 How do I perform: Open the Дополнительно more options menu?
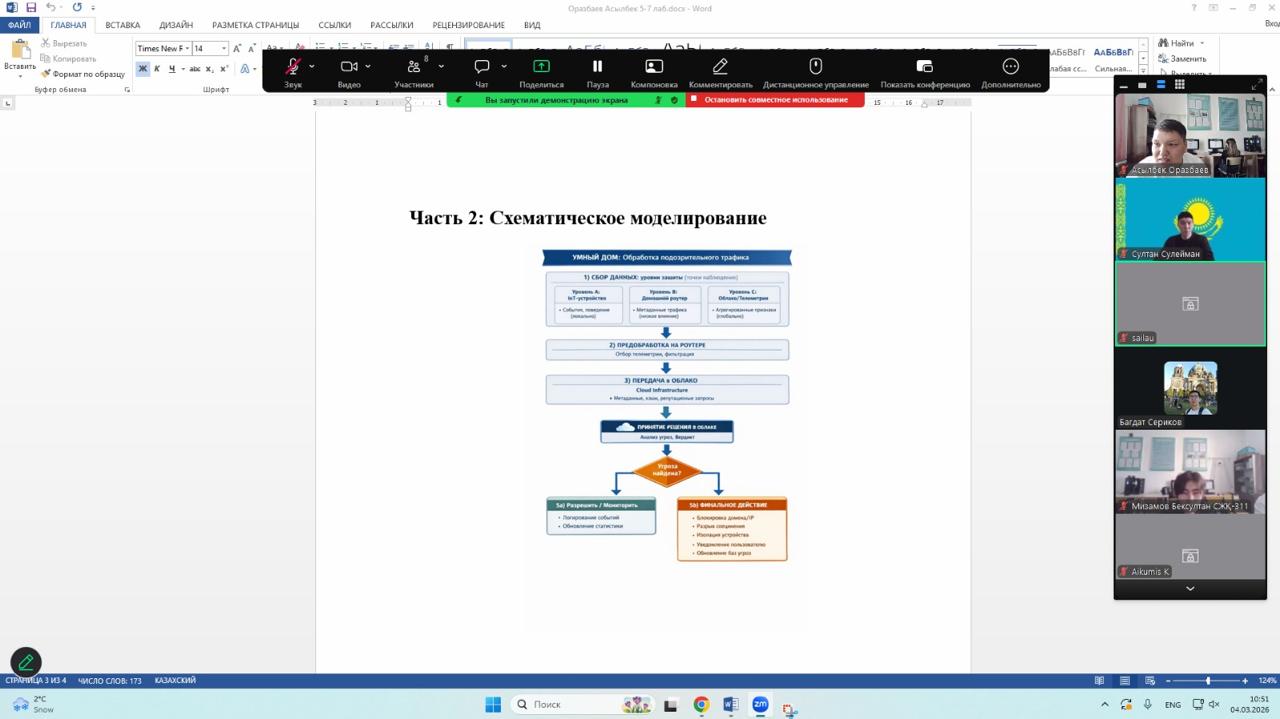(1010, 67)
